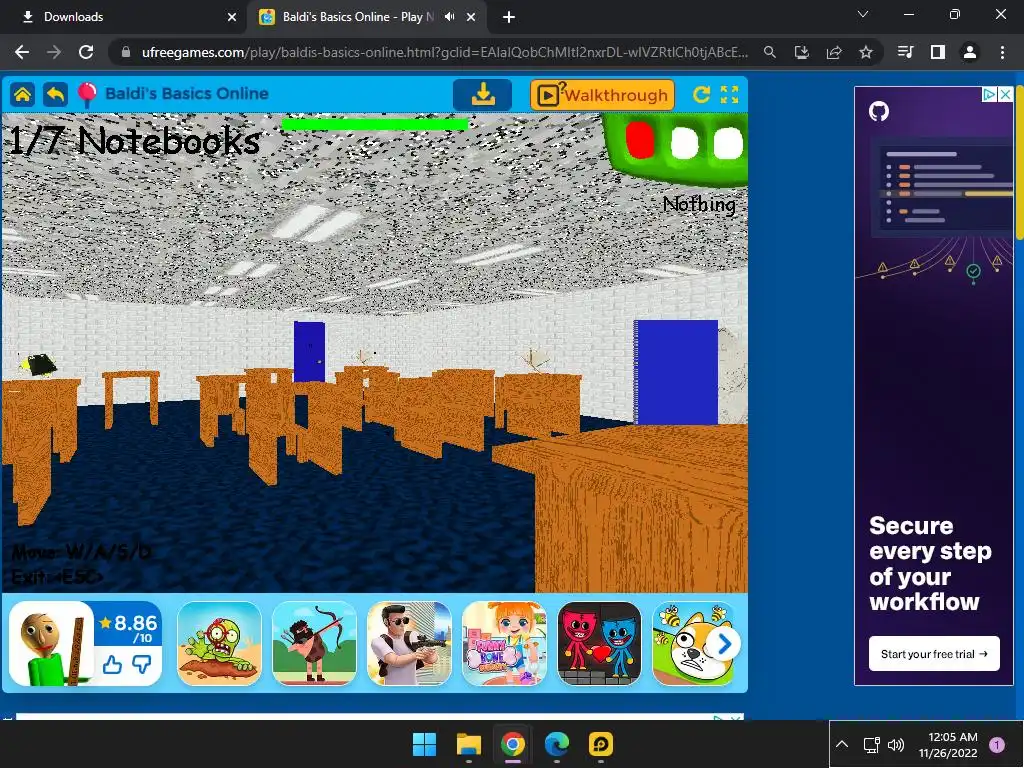This screenshot has width=1024, height=768.
Task: Click the large blue door in game
Action: [677, 372]
